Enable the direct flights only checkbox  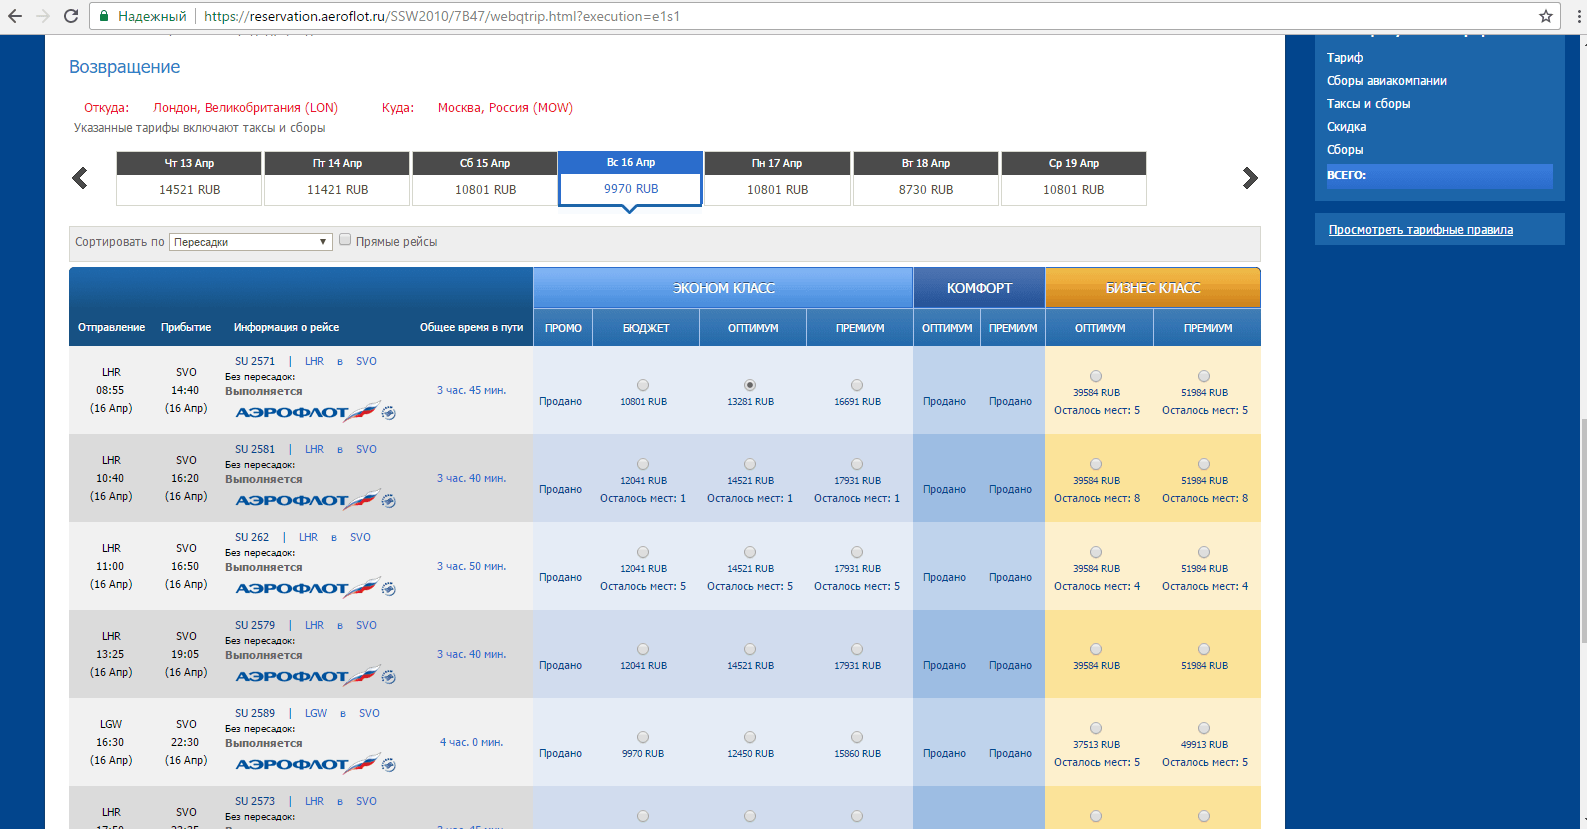point(345,240)
